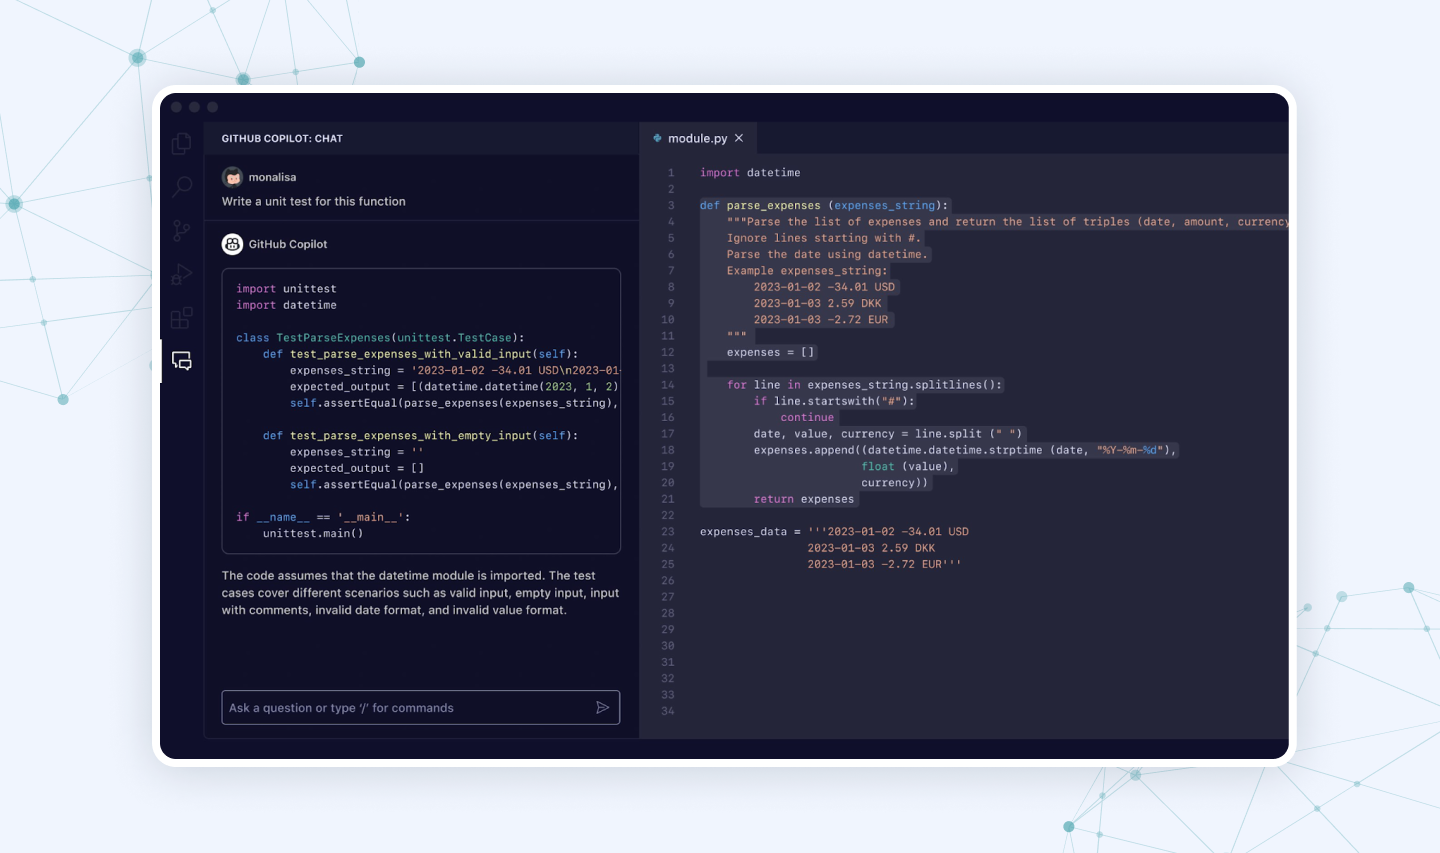Click 'def parse_expenses' on editor line 3
The width and height of the screenshot is (1440, 853).
[760, 205]
